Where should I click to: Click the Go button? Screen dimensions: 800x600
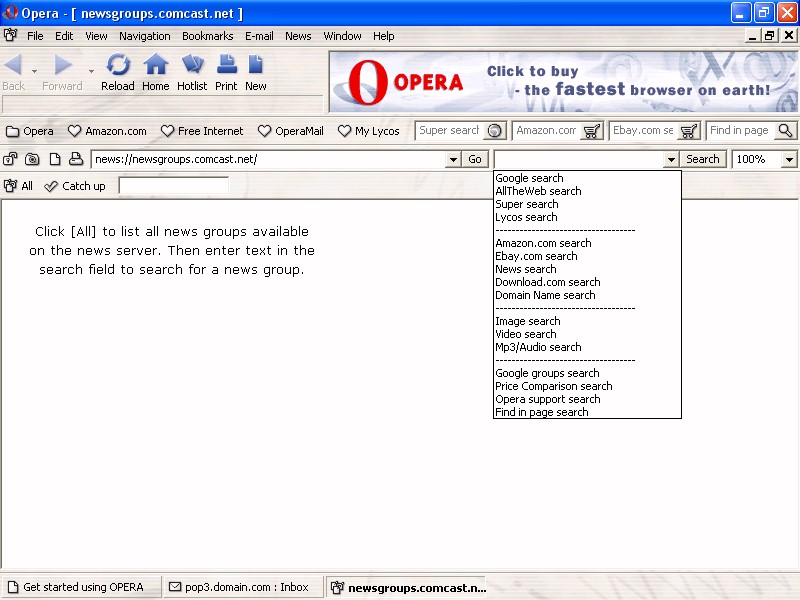coord(475,159)
